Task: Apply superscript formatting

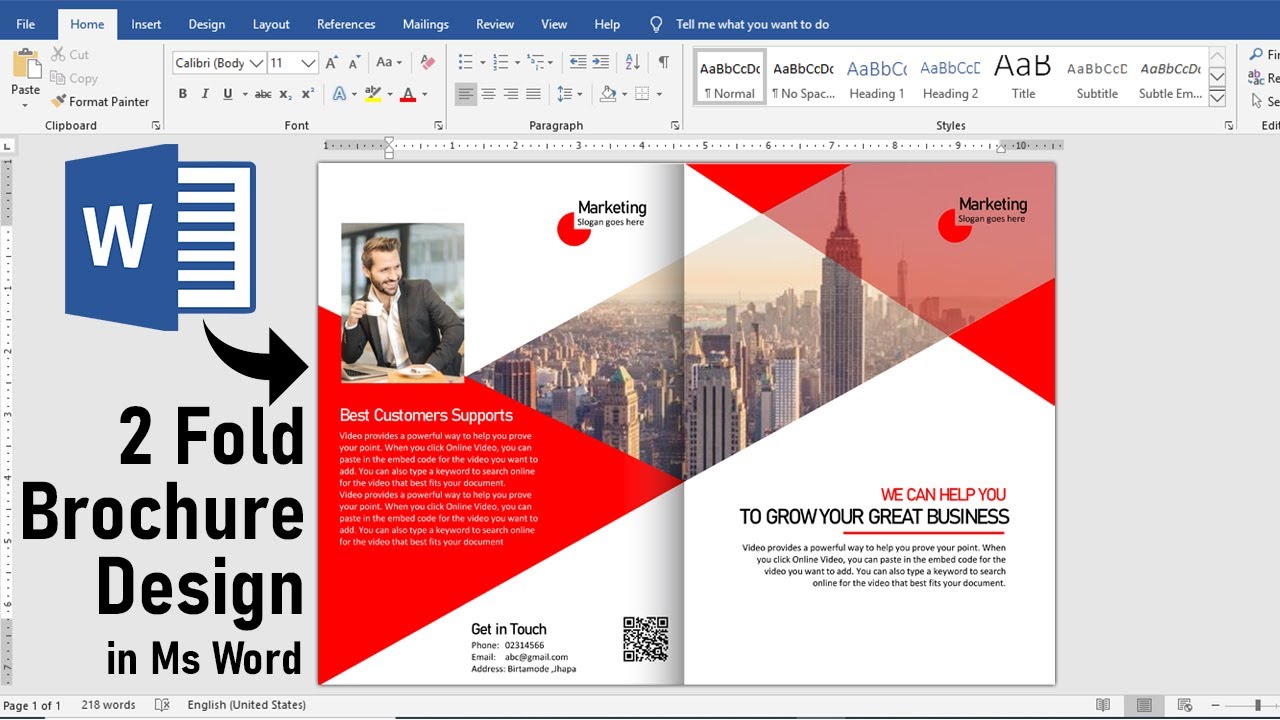Action: tap(308, 94)
